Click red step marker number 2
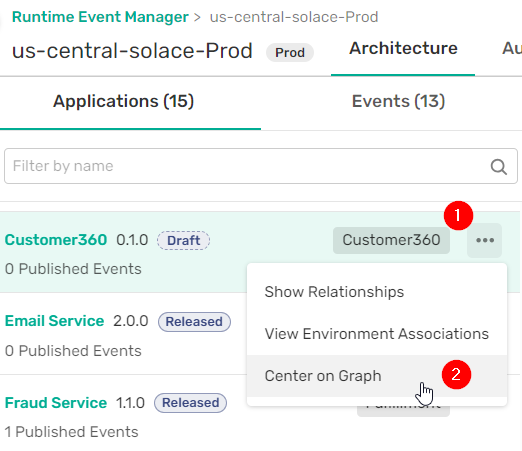The image size is (522, 451). (456, 374)
